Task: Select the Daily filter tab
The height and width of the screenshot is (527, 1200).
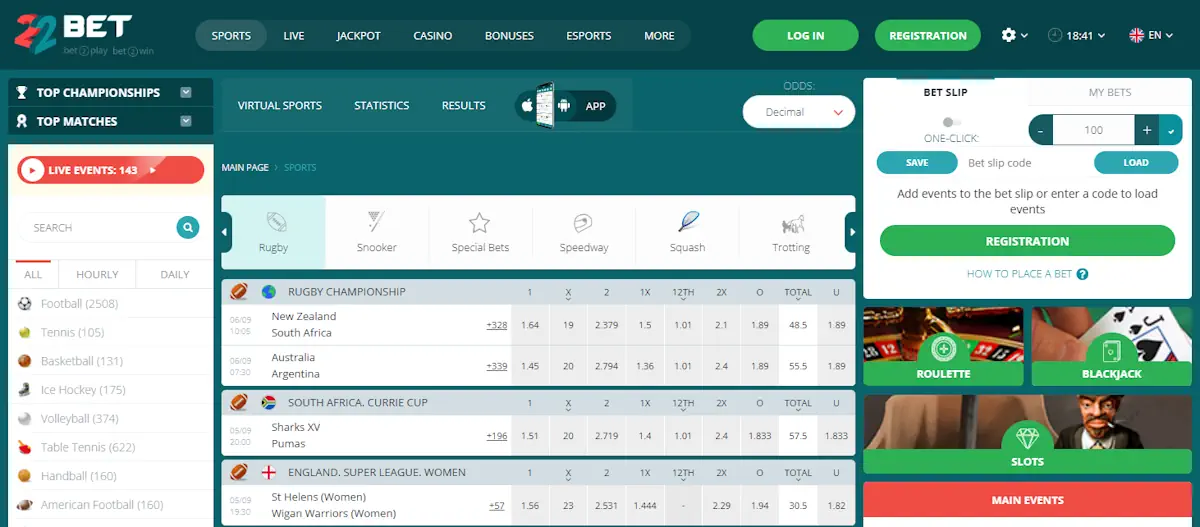Action: tap(175, 274)
